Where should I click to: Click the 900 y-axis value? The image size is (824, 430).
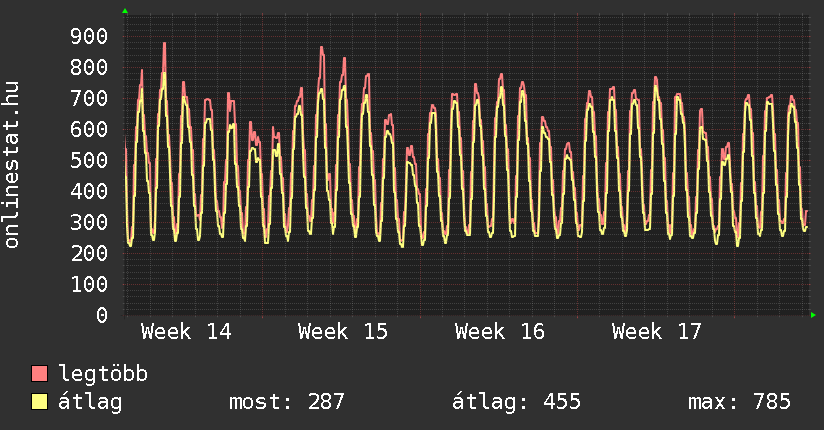pos(89,37)
